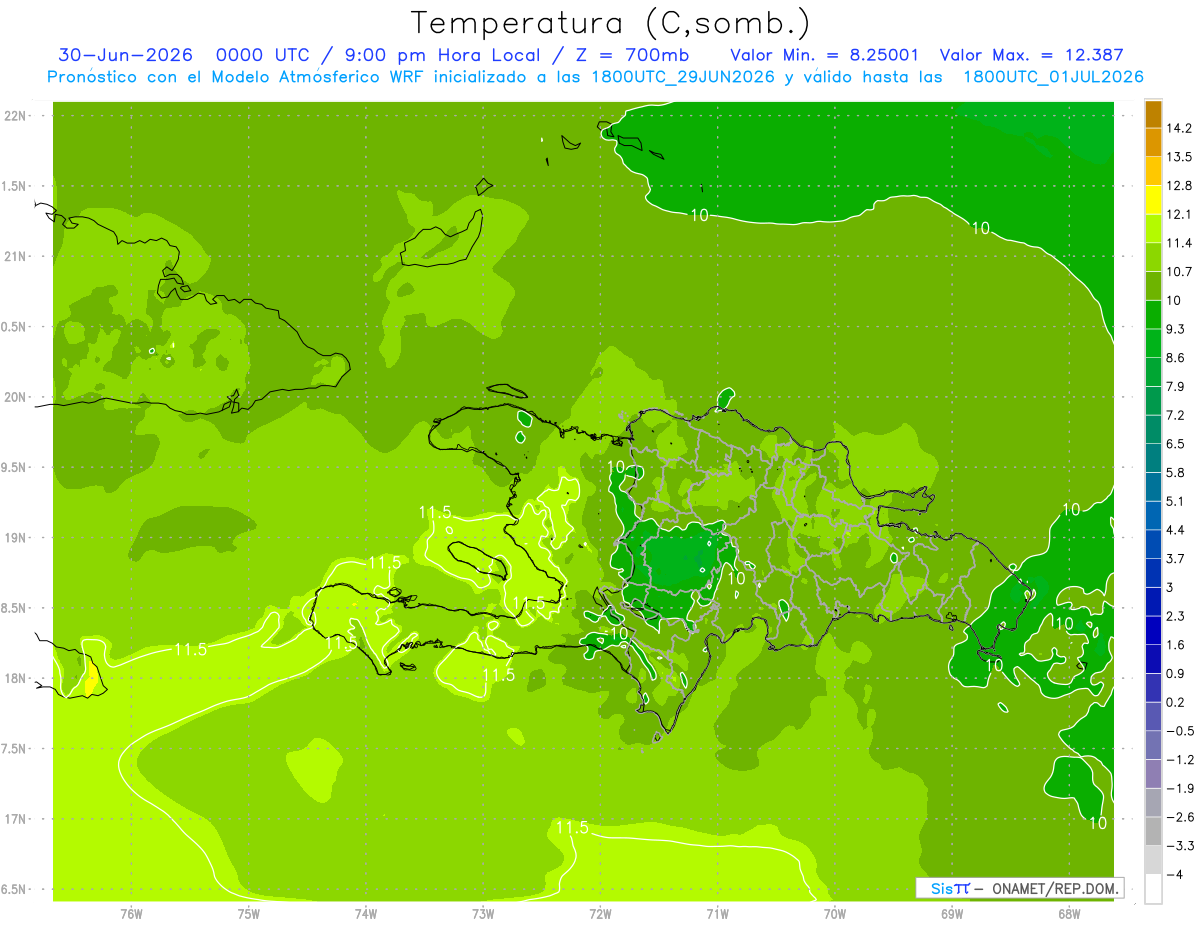Click the '73W' longitude axis label
The height and width of the screenshot is (927, 1200).
(x=483, y=914)
